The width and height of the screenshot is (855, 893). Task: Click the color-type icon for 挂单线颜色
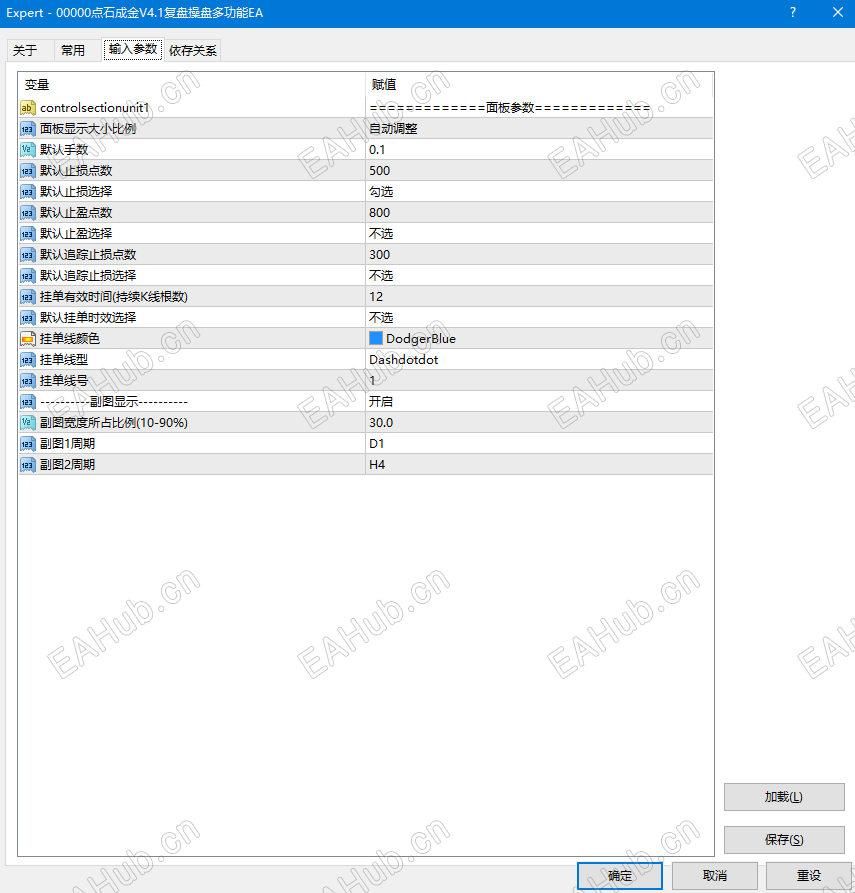point(27,339)
